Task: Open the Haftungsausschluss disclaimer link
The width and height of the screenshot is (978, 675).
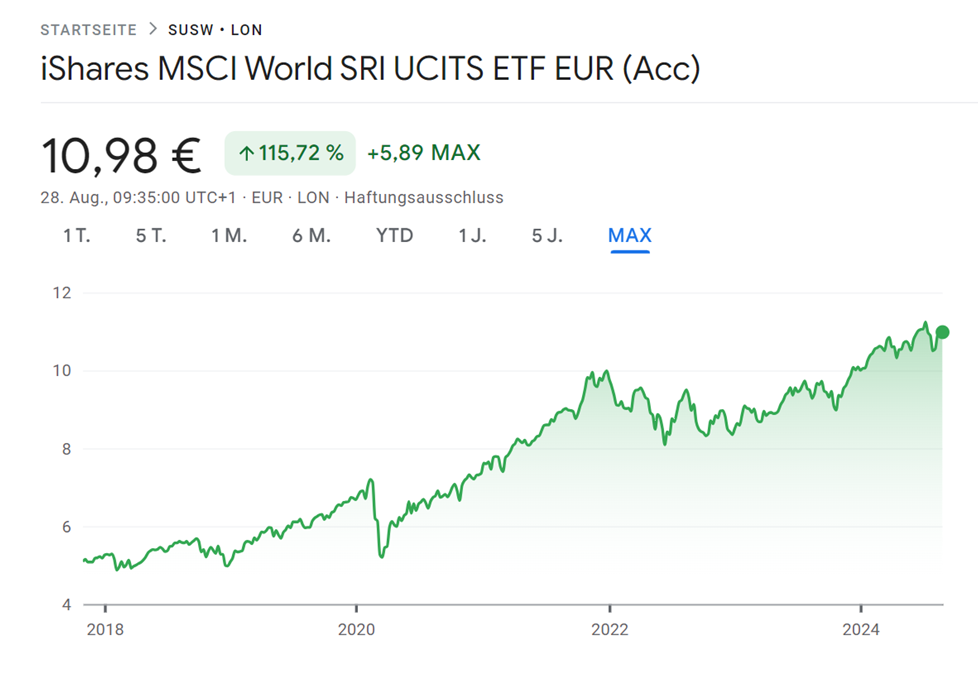Action: [x=423, y=198]
